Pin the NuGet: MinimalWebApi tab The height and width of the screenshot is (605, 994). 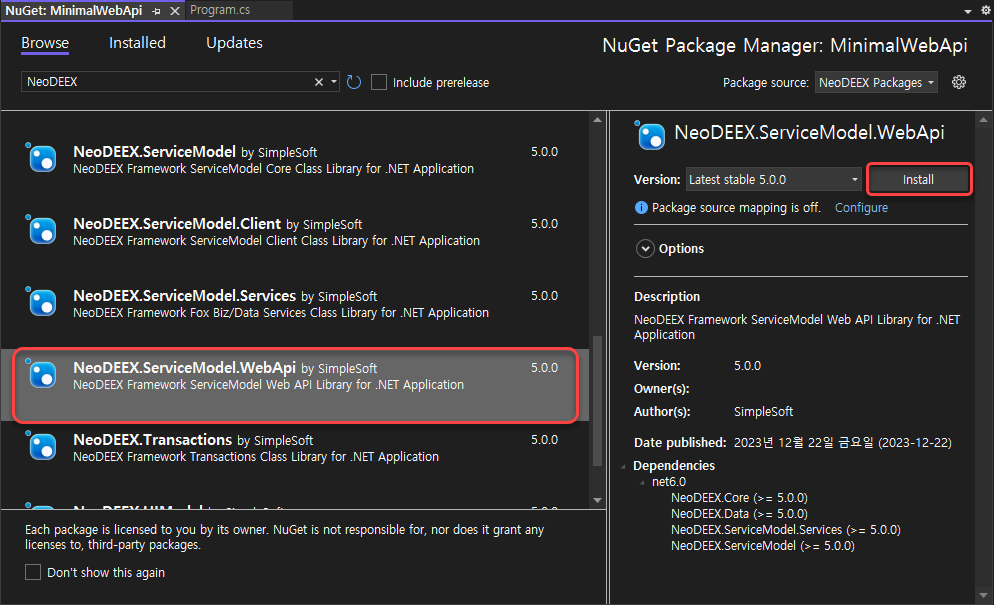click(x=156, y=11)
